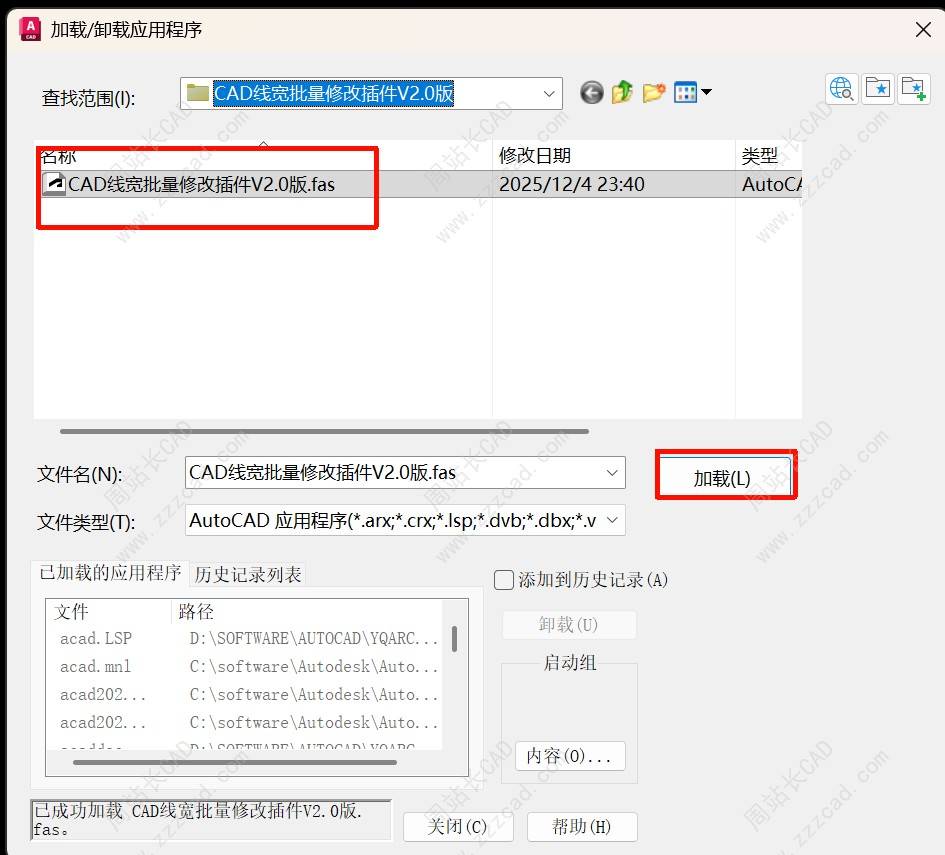Click the 加载(L) button
This screenshot has height=855, width=945.
tap(722, 478)
